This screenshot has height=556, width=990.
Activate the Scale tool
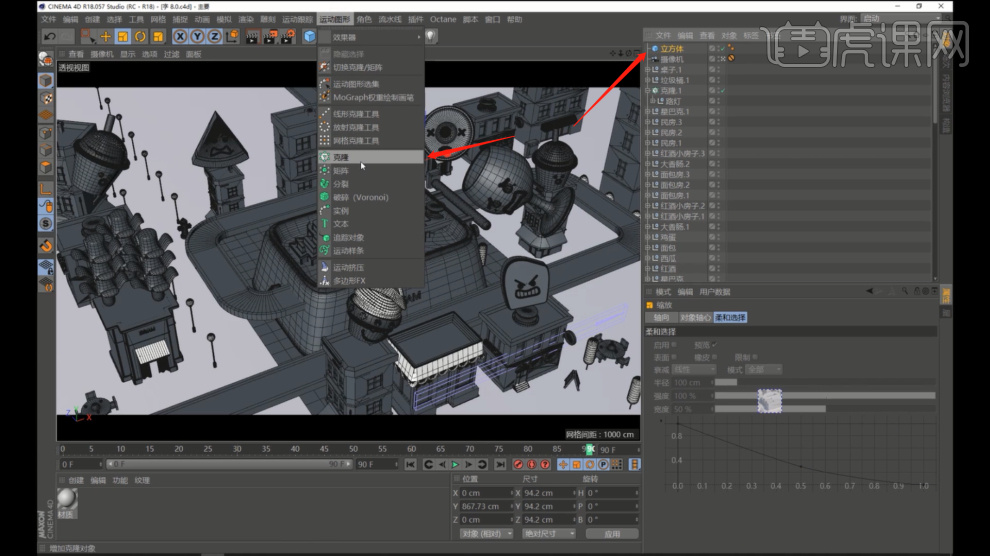123,37
